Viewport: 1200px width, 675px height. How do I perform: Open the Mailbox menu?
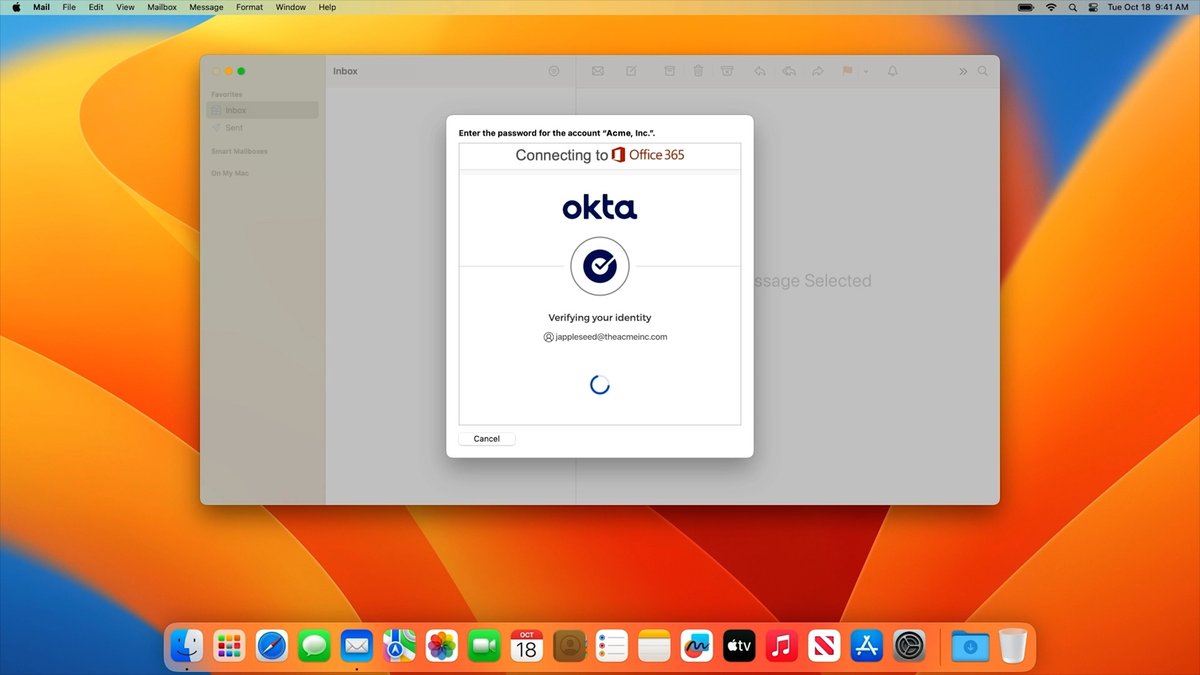(x=162, y=7)
